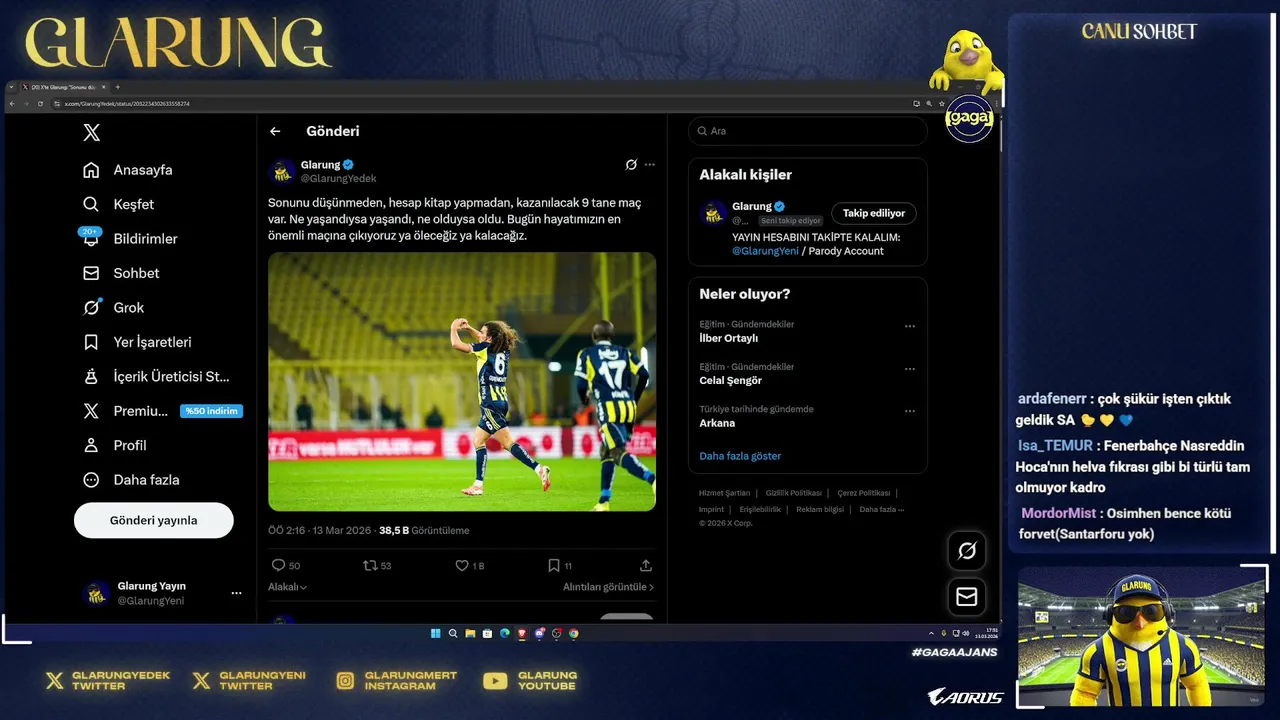This screenshot has width=1280, height=720.
Task: Click the %50 indirim badge
Action: 211,411
